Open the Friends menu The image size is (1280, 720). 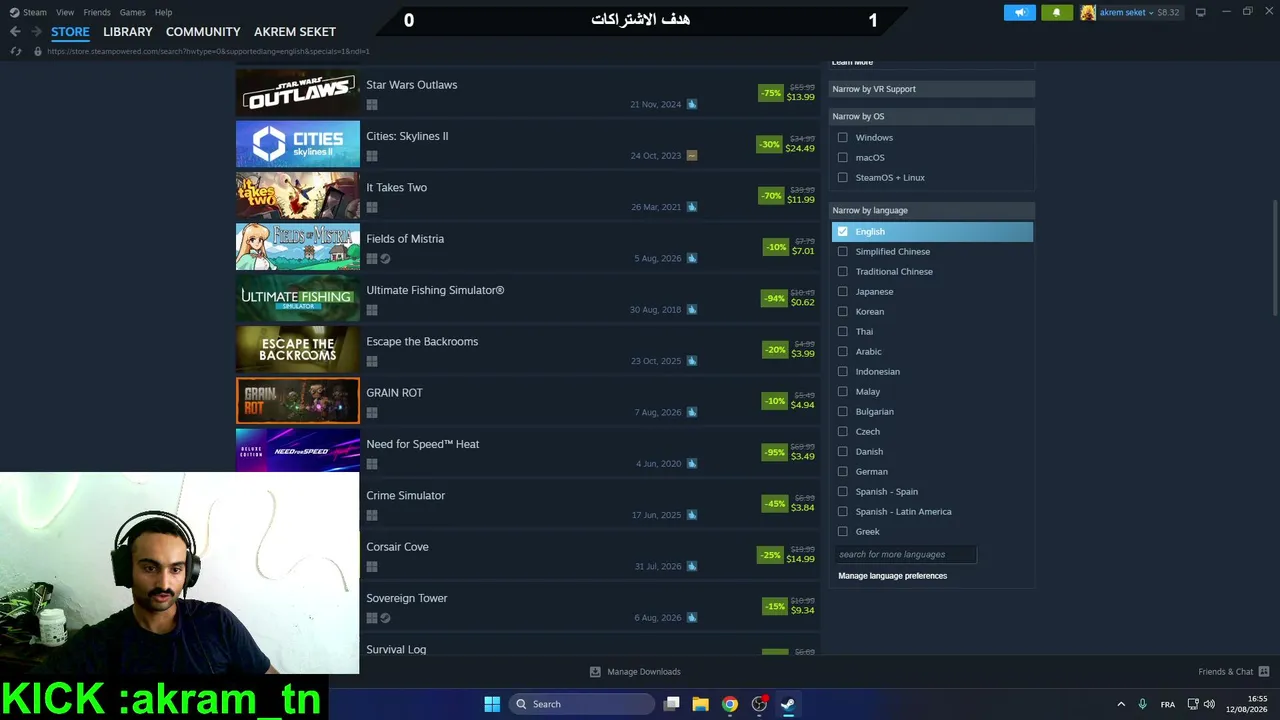point(97,12)
